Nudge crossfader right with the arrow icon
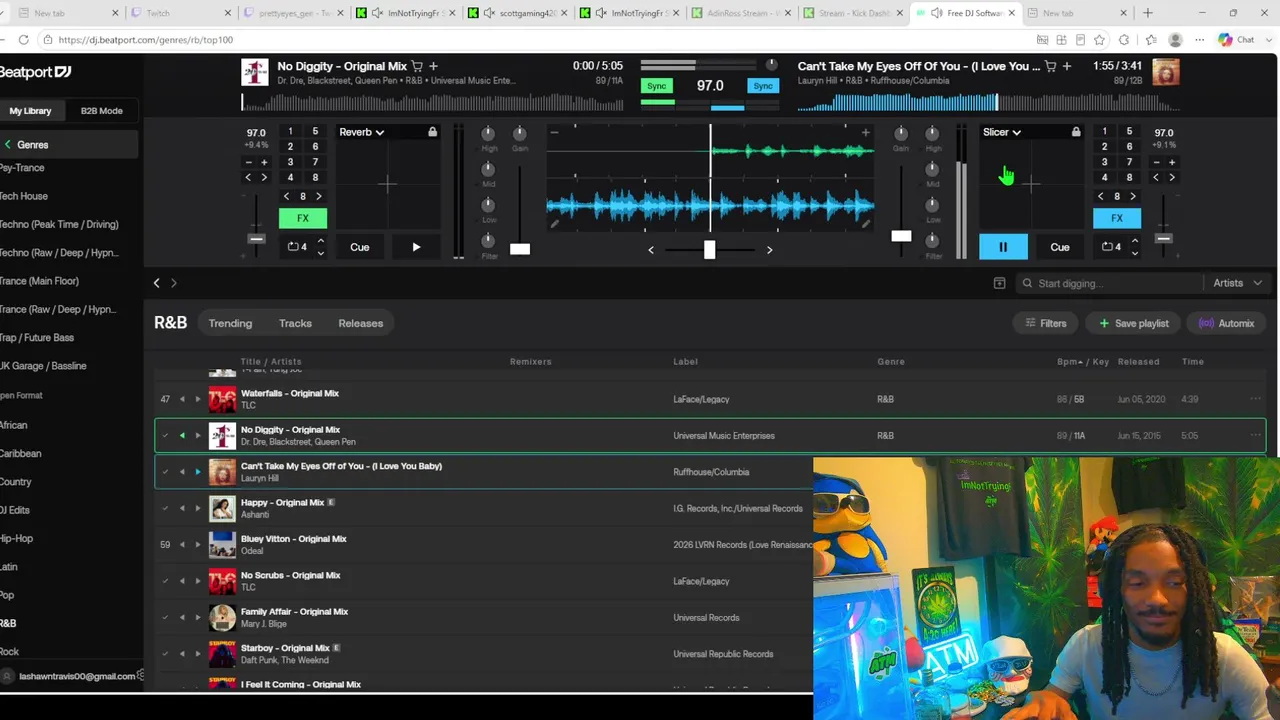The image size is (1280, 720). [769, 250]
